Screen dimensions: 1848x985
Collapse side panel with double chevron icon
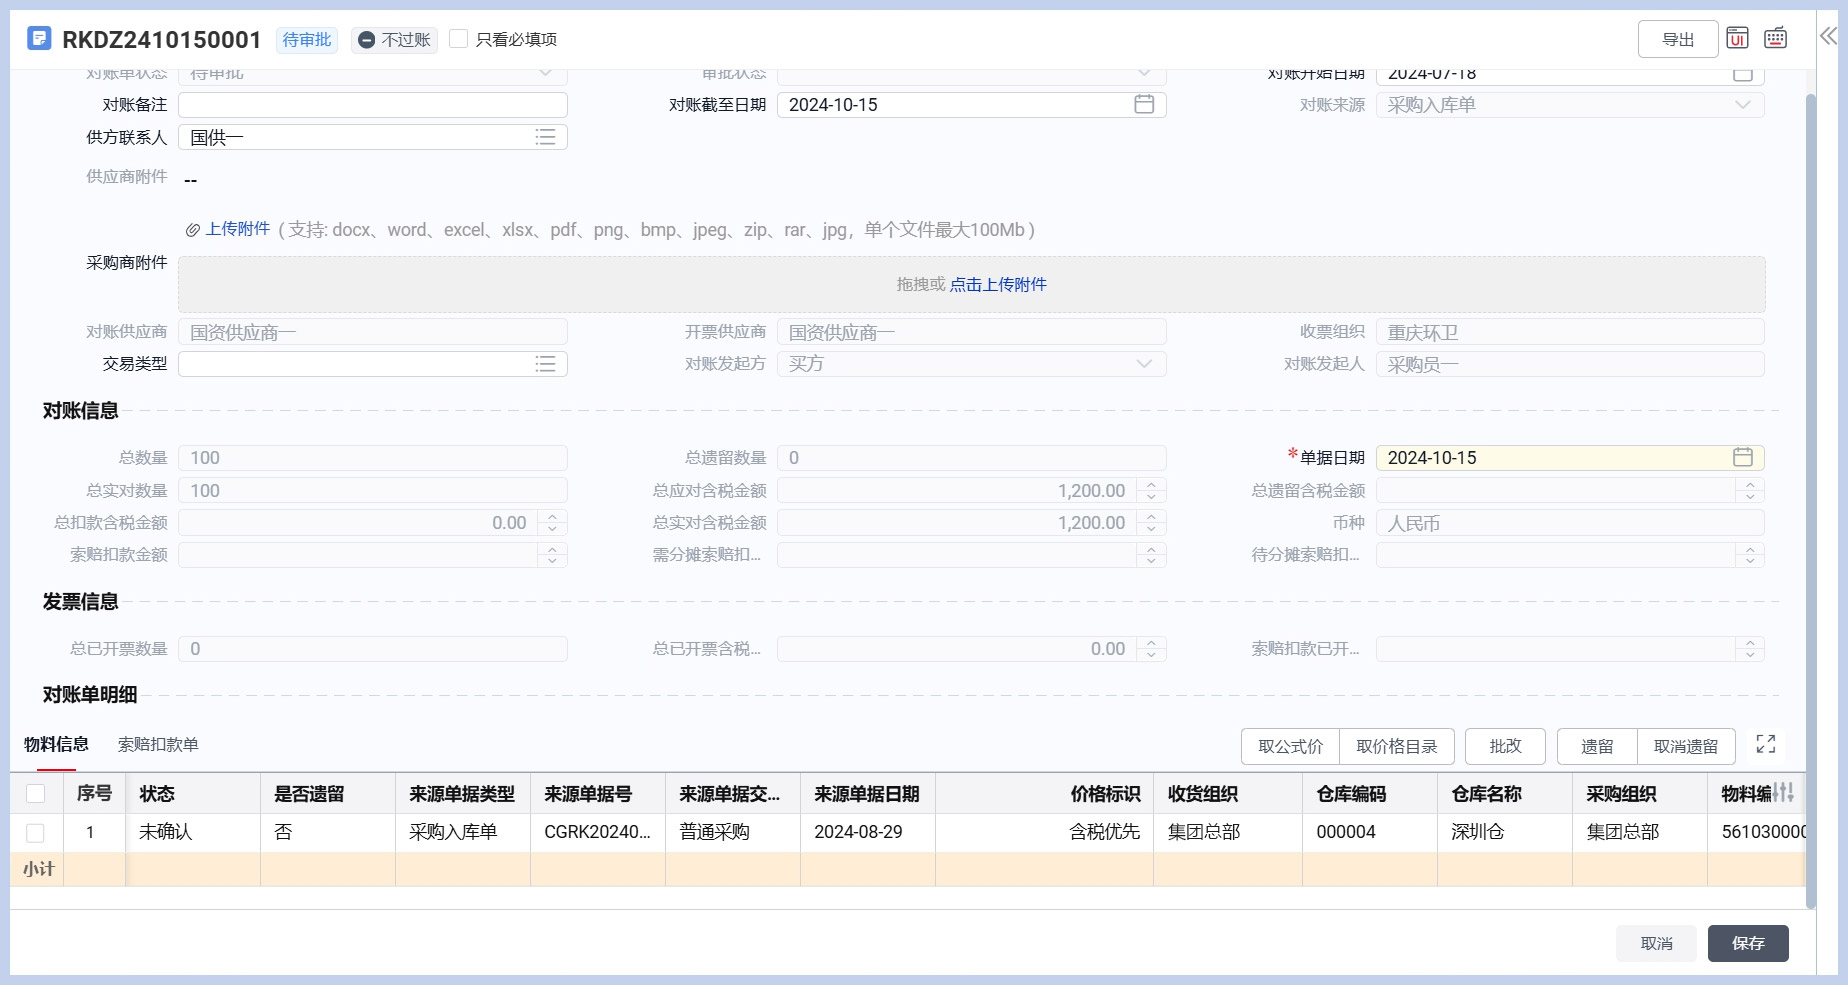pyautogui.click(x=1828, y=37)
